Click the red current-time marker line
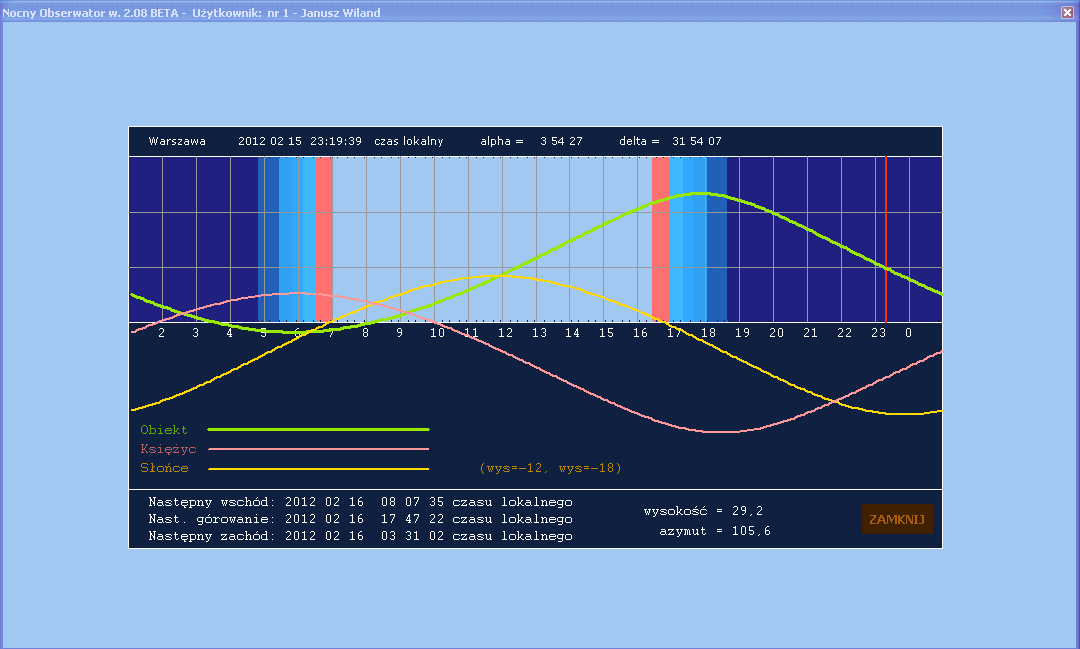 click(x=886, y=239)
